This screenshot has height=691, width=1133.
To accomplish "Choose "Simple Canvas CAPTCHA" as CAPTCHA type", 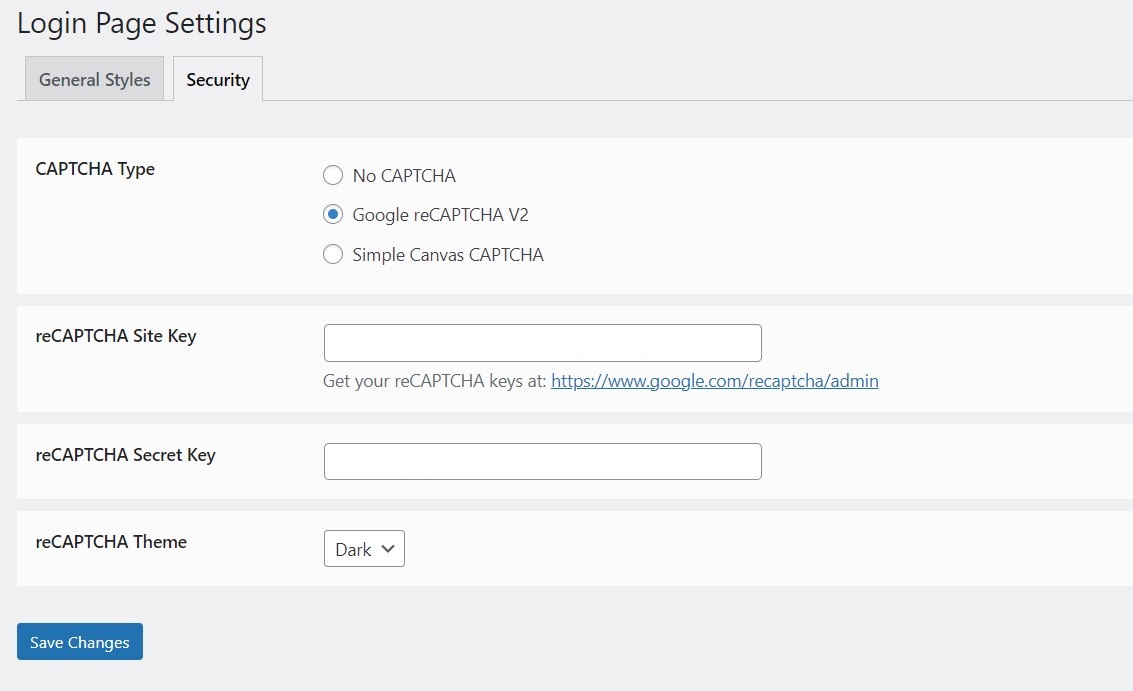I will 333,254.
